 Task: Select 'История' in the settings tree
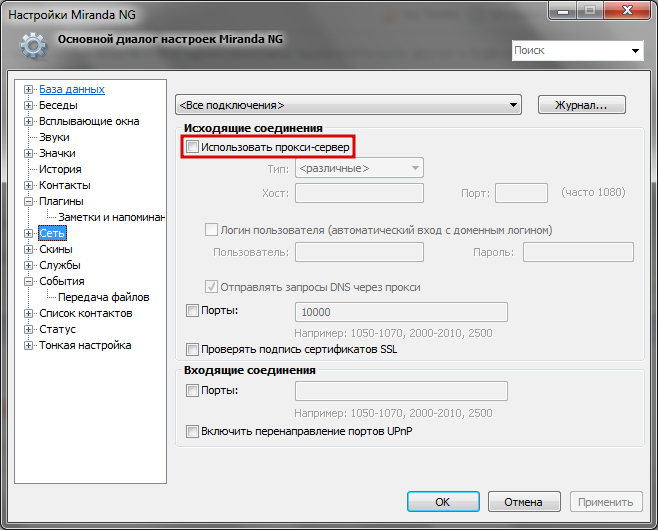point(60,169)
